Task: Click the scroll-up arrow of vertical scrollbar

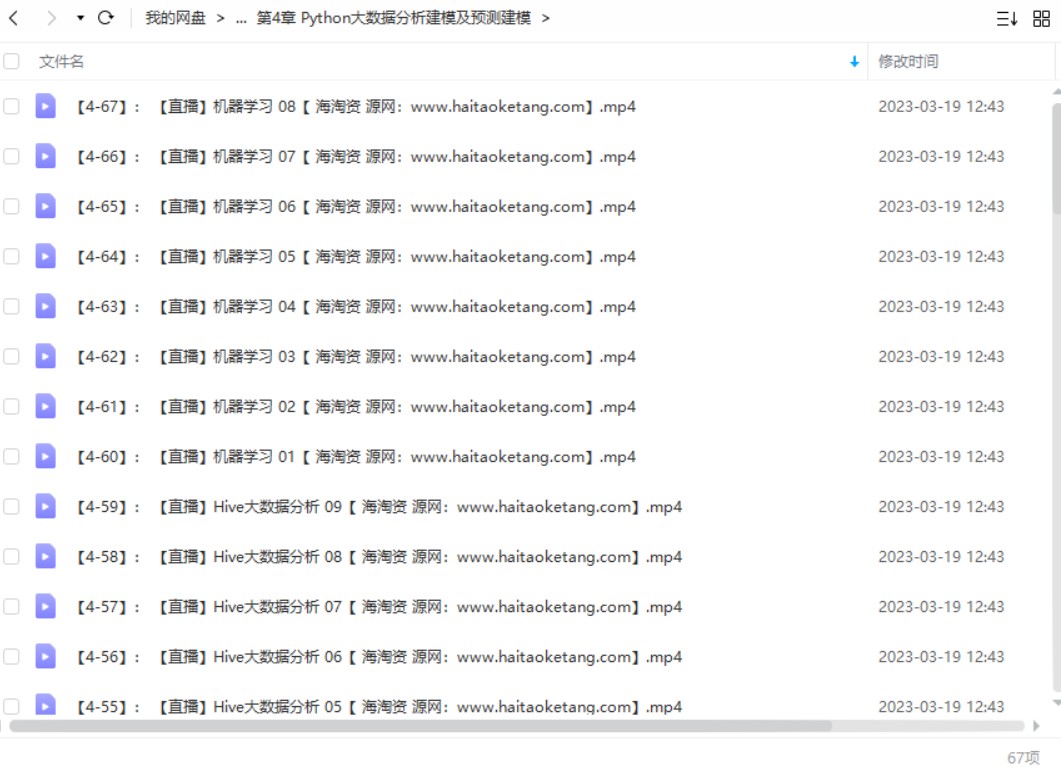Action: (1056, 91)
